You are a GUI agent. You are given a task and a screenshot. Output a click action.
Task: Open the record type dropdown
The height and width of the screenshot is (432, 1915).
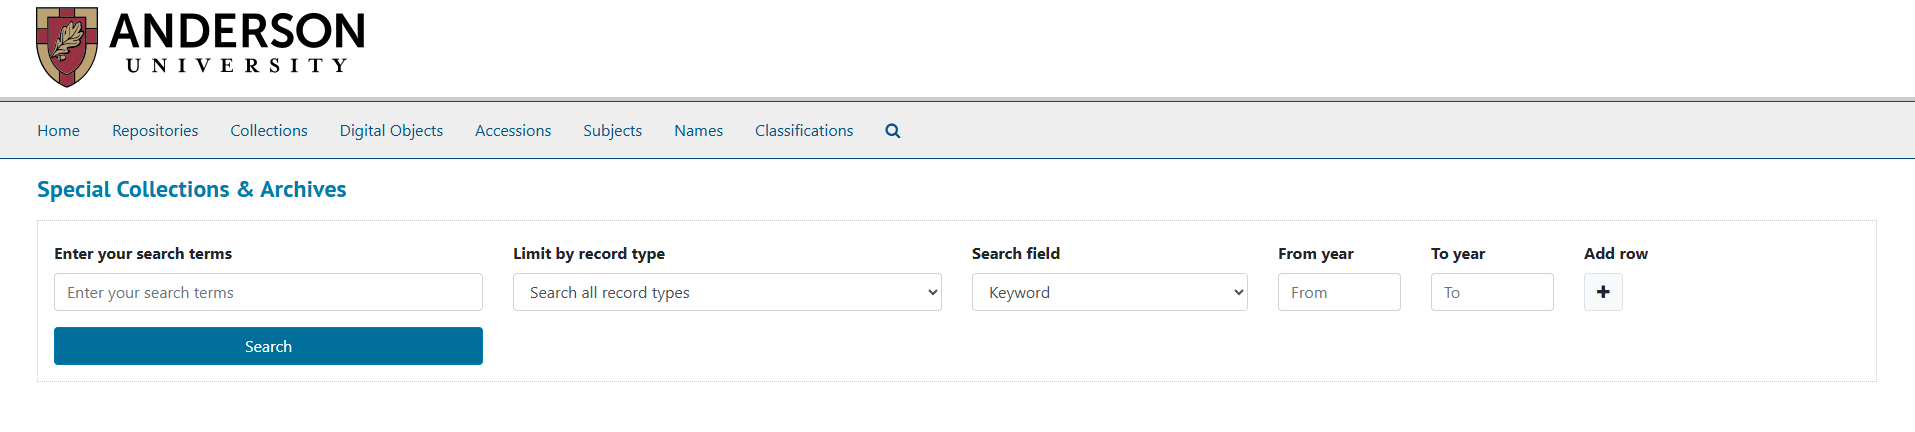pyautogui.click(x=726, y=292)
